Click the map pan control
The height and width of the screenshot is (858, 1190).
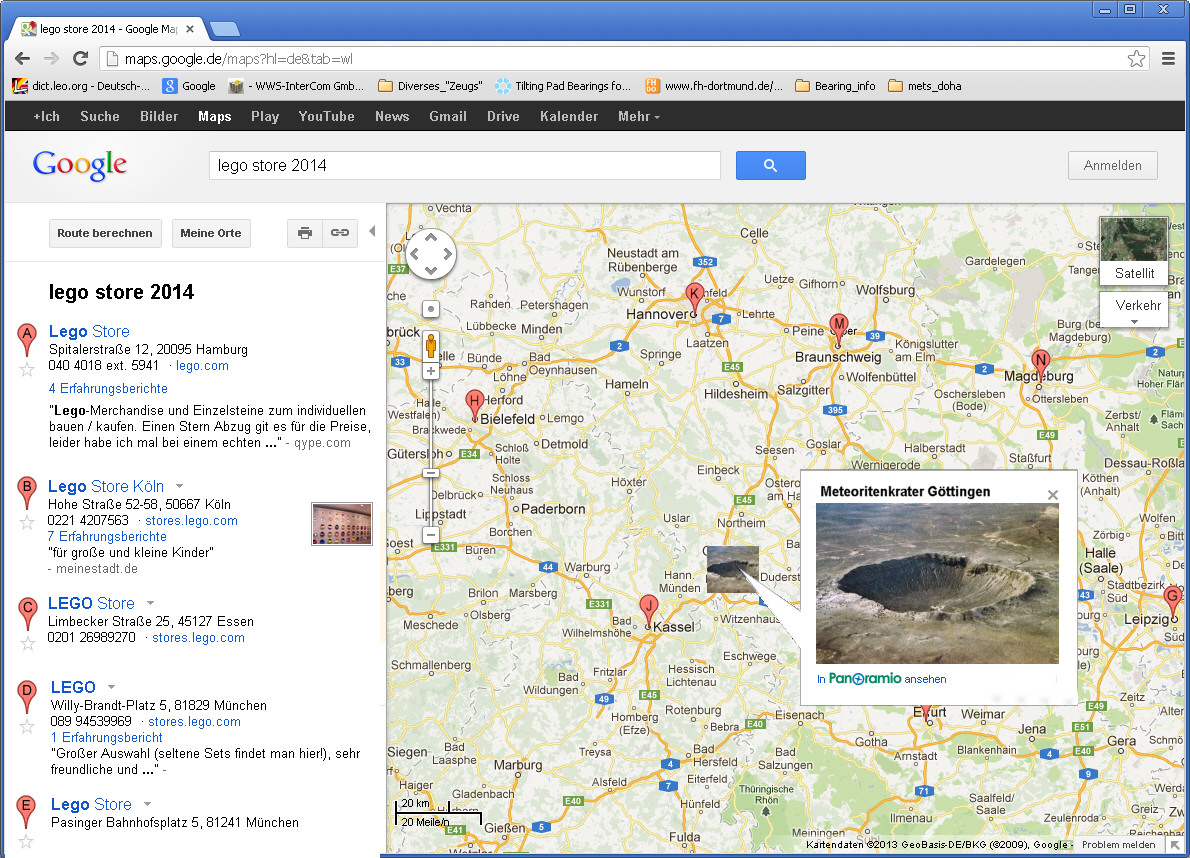[430, 254]
